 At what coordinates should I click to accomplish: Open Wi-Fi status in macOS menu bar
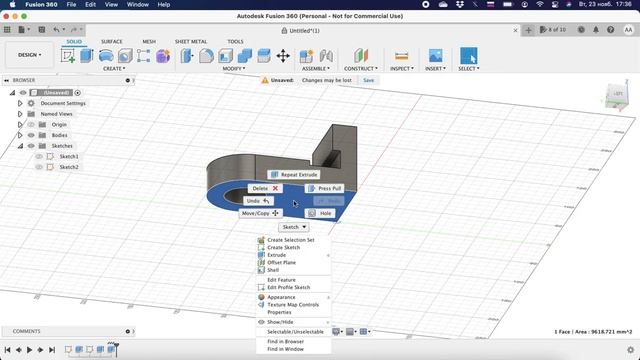click(540, 4)
